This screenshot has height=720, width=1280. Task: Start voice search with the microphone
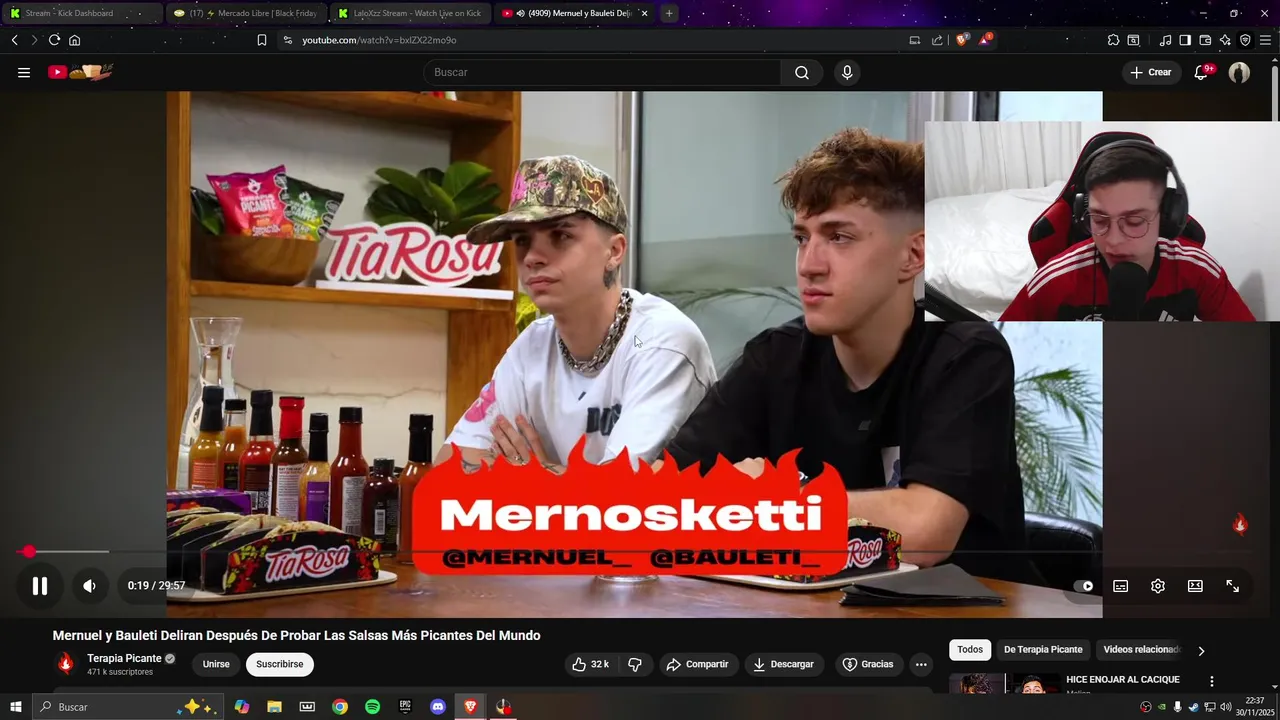point(847,72)
